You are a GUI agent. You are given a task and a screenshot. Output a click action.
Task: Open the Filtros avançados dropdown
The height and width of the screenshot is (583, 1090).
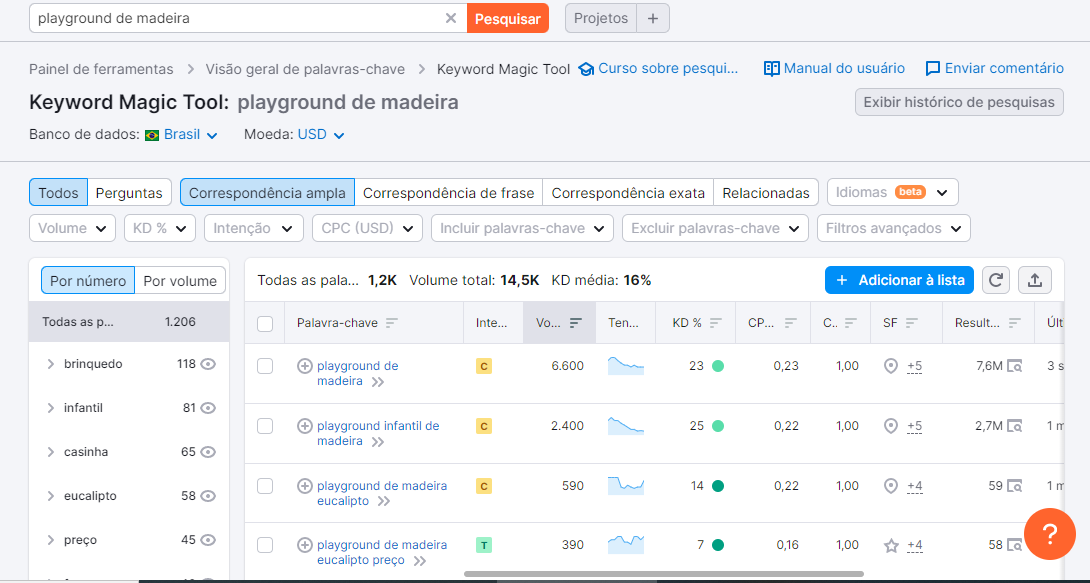click(x=893, y=228)
